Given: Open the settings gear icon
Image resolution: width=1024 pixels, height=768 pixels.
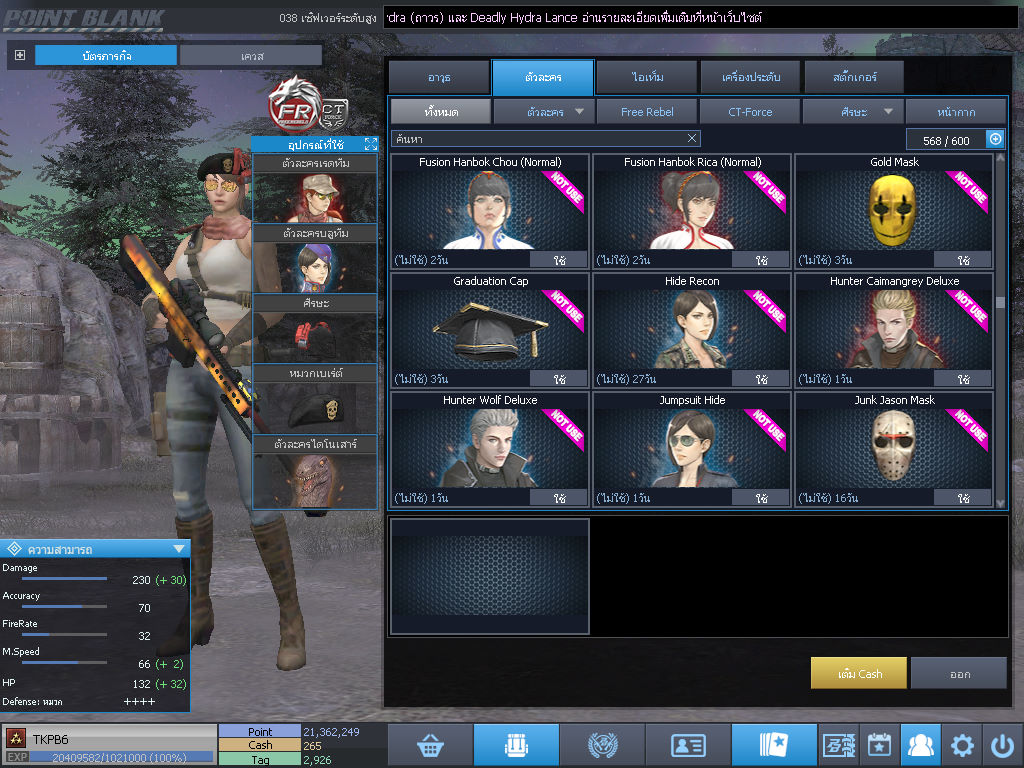Looking at the screenshot, I should click(961, 744).
